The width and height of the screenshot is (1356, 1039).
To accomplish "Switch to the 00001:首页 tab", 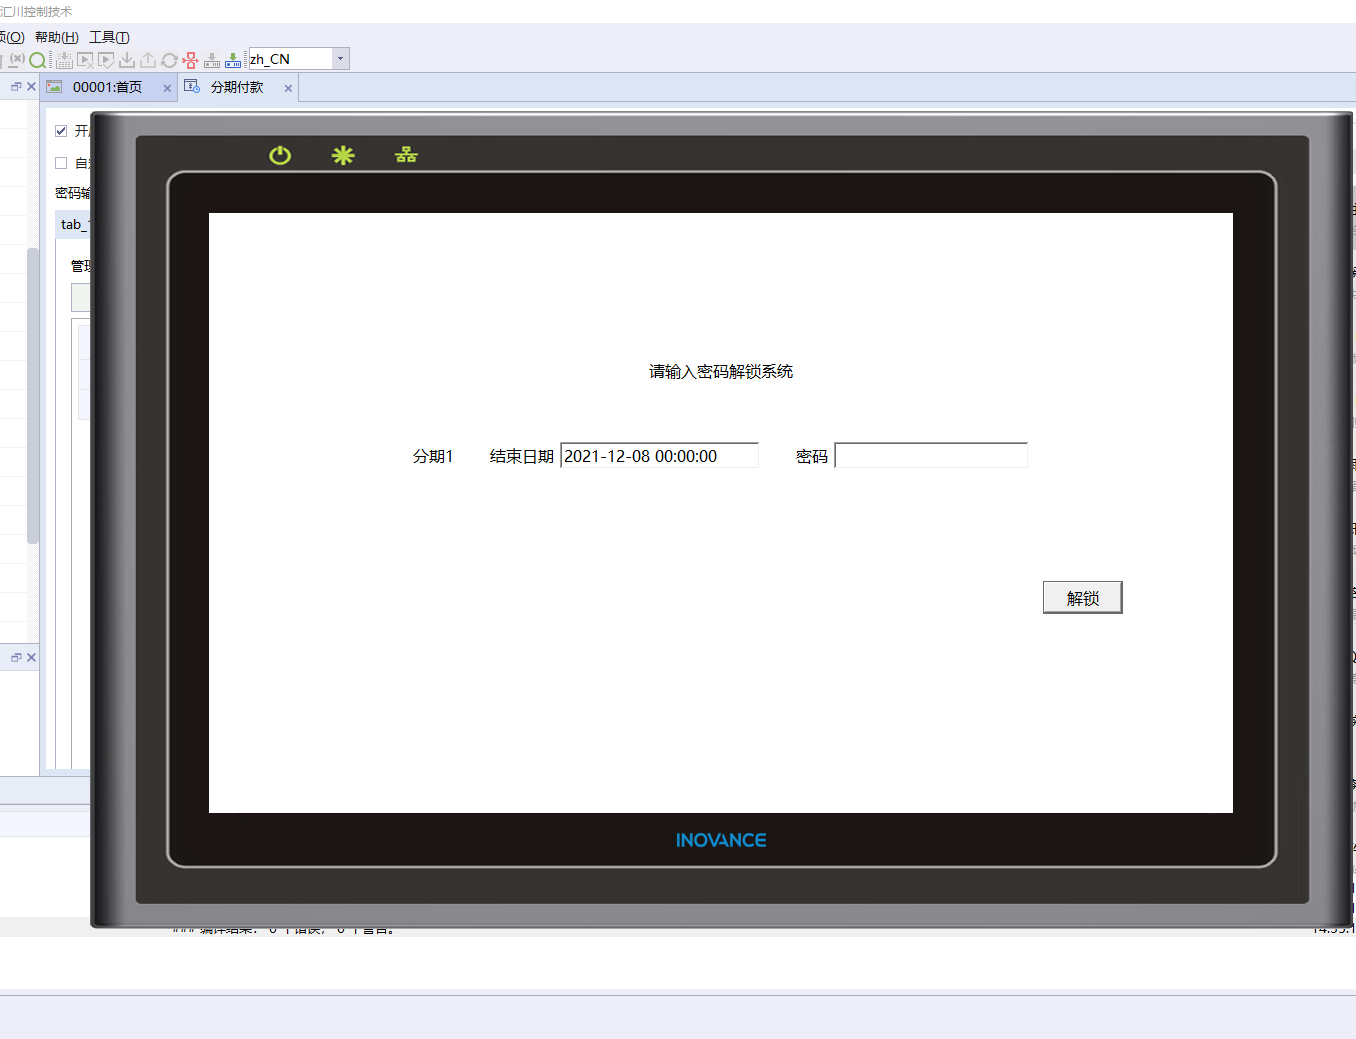I will [107, 87].
